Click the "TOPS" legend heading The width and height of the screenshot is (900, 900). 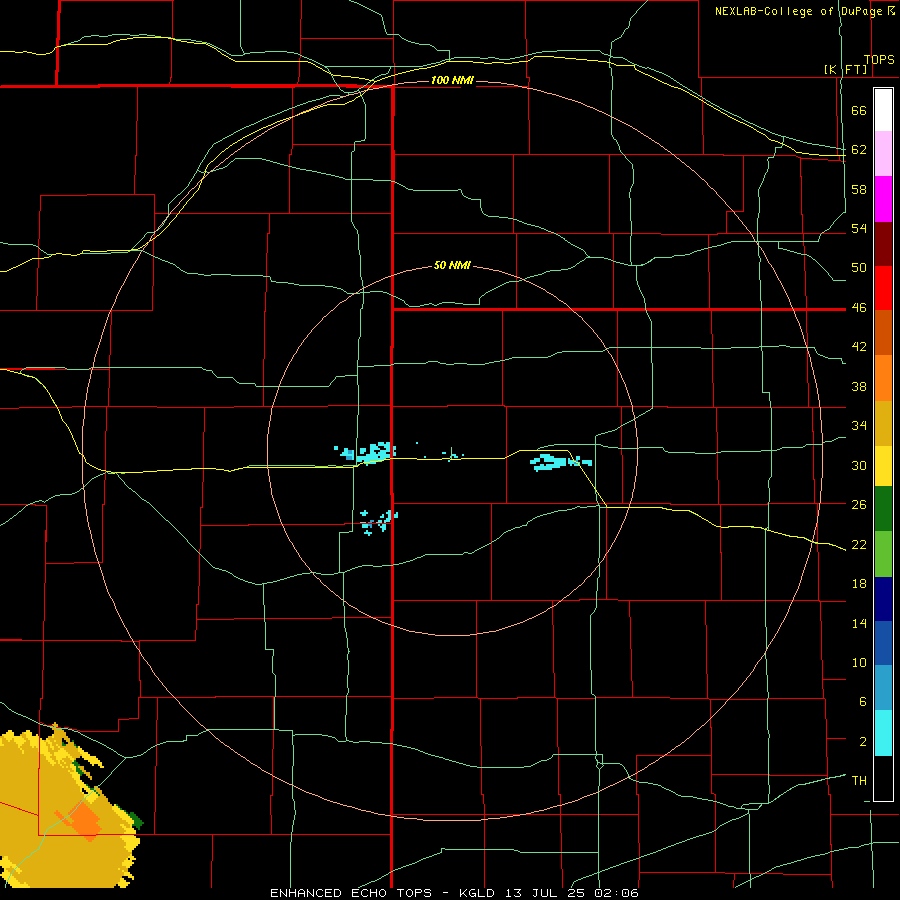click(x=879, y=60)
